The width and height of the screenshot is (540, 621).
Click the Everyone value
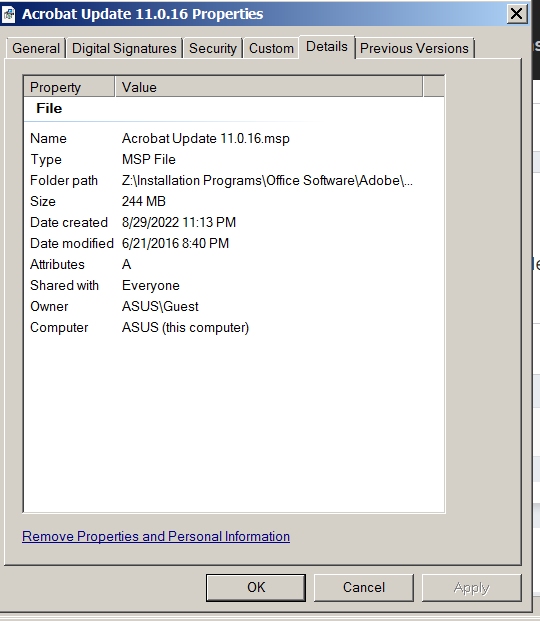(x=151, y=286)
